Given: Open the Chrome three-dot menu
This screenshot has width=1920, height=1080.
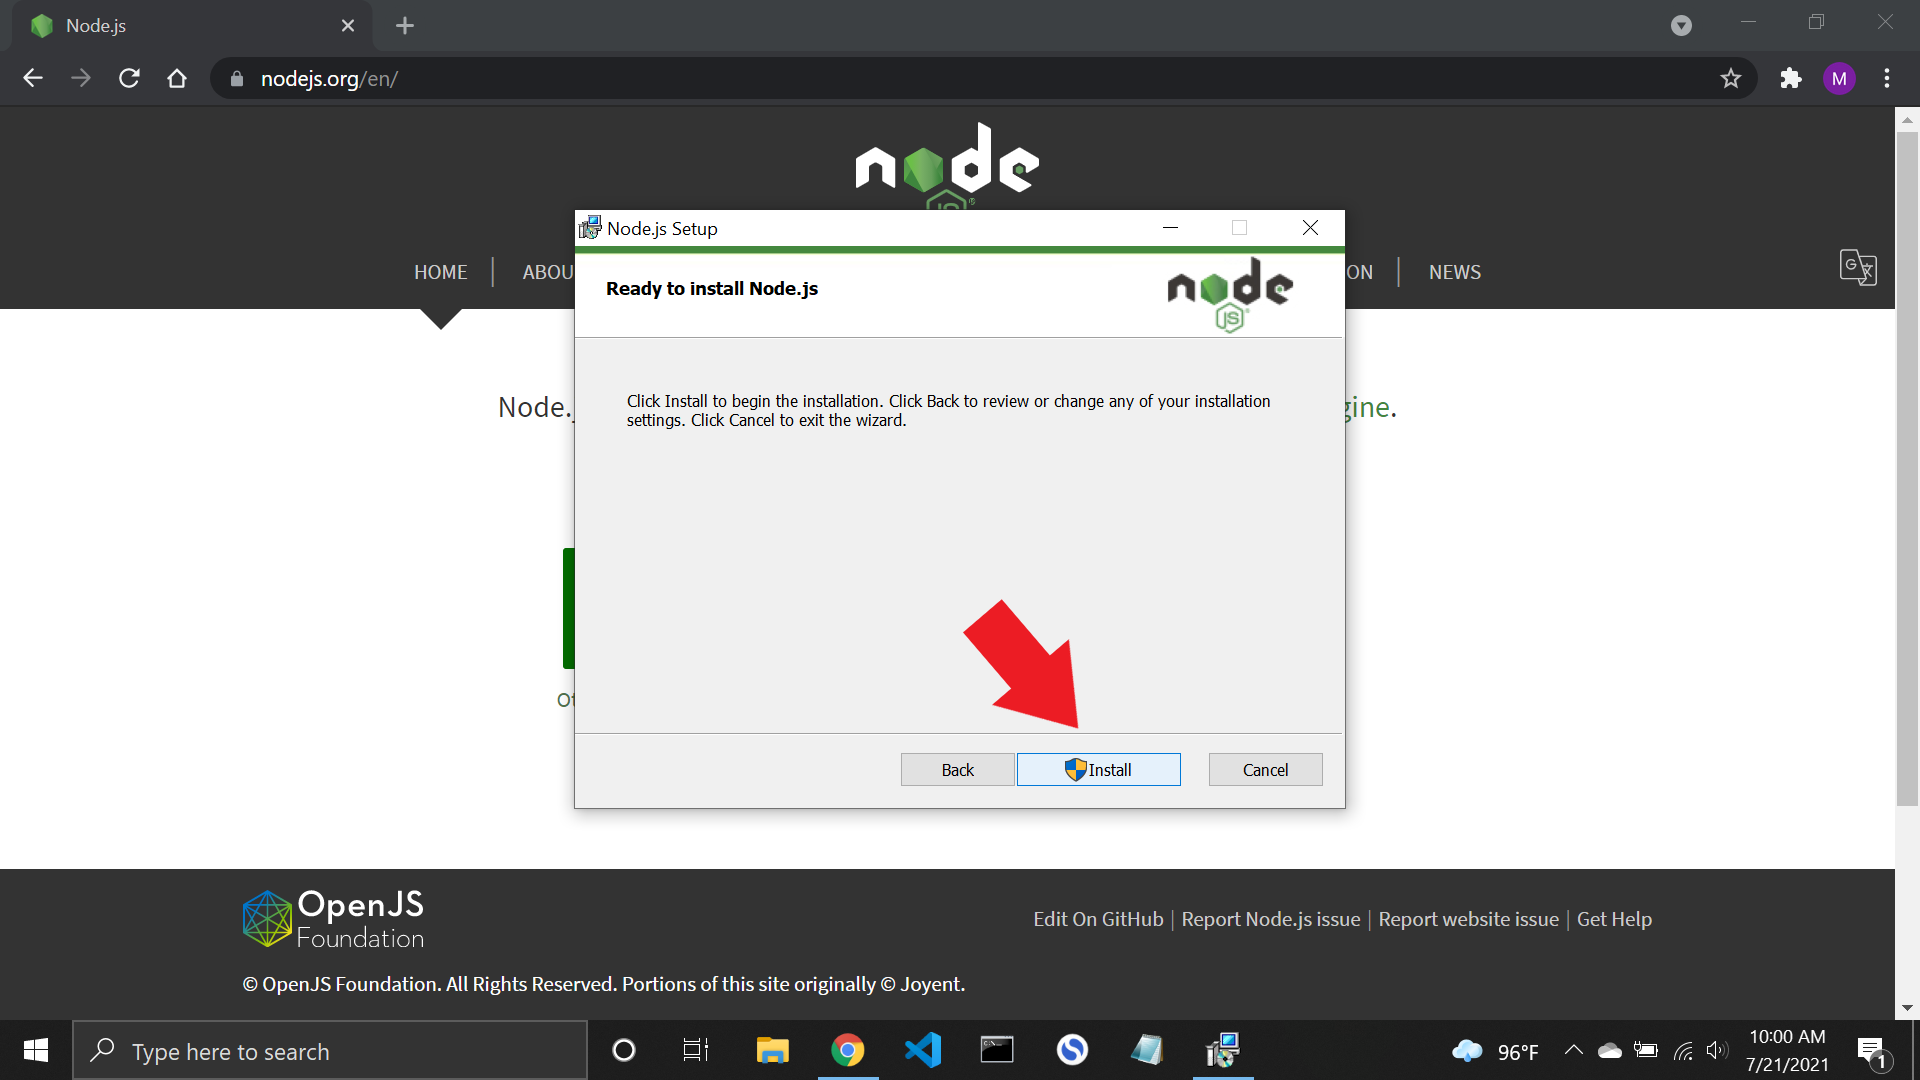Looking at the screenshot, I should (1888, 78).
